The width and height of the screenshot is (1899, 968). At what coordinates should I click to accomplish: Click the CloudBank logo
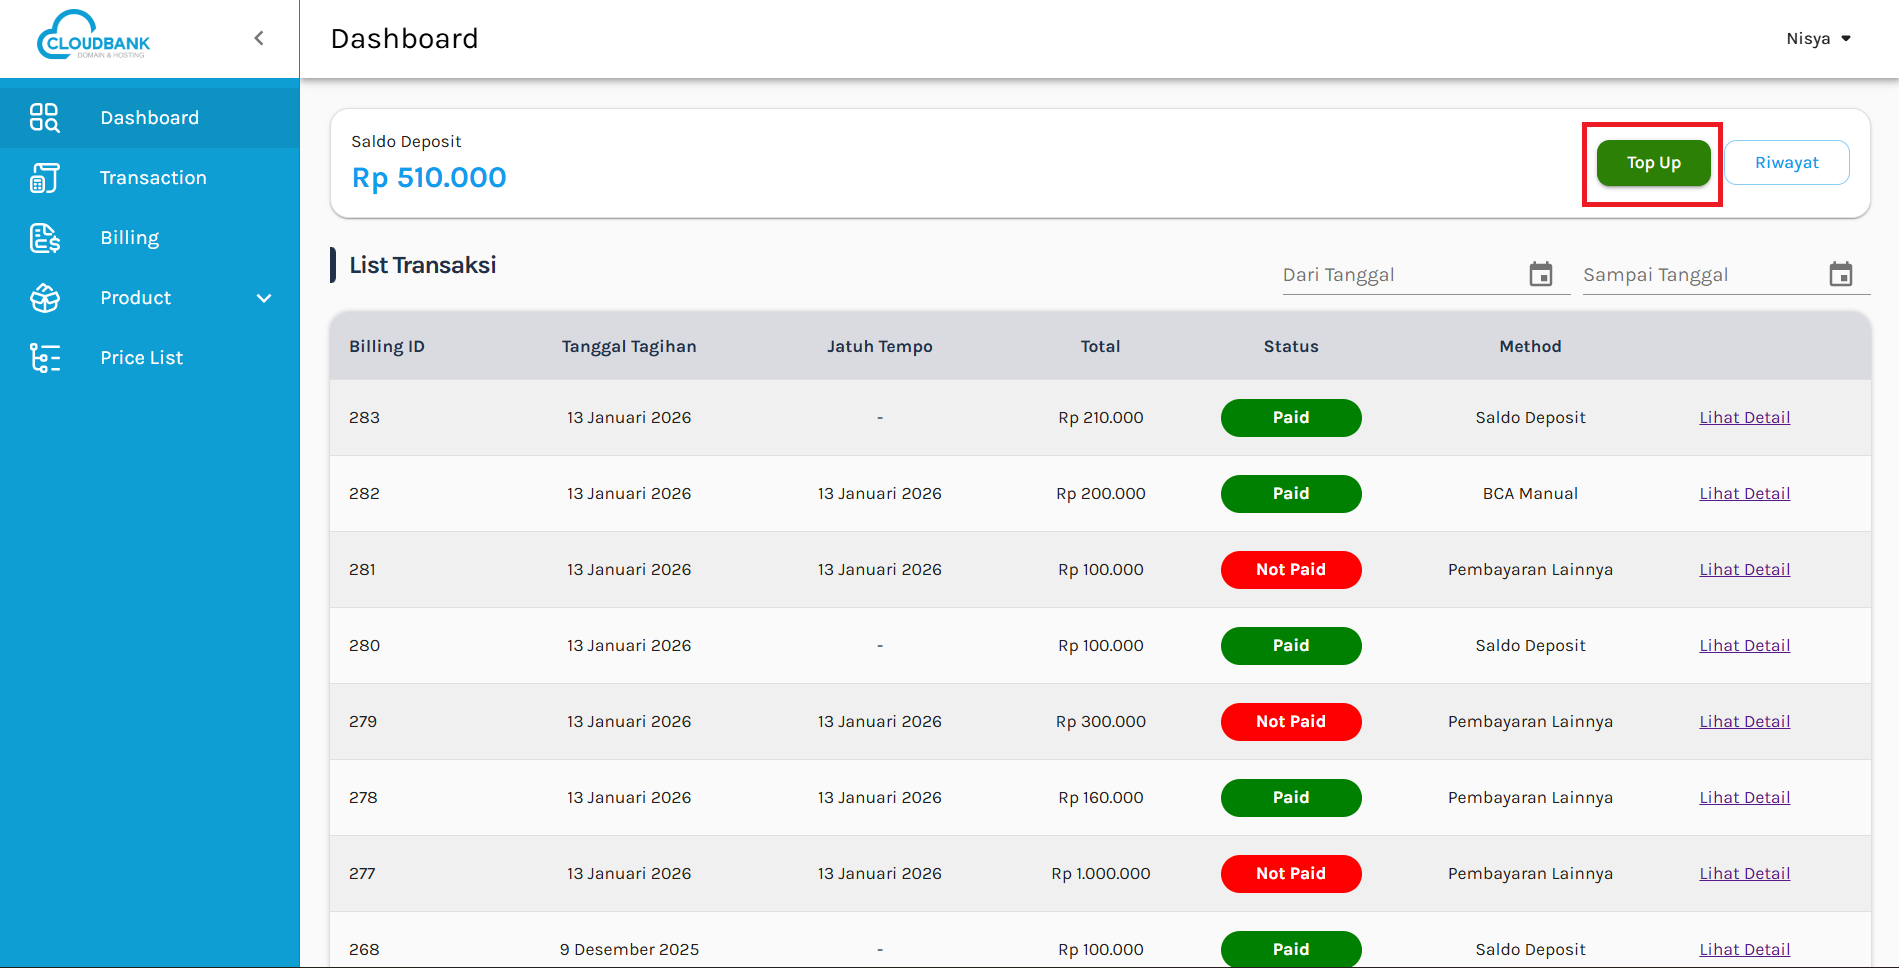tap(93, 37)
